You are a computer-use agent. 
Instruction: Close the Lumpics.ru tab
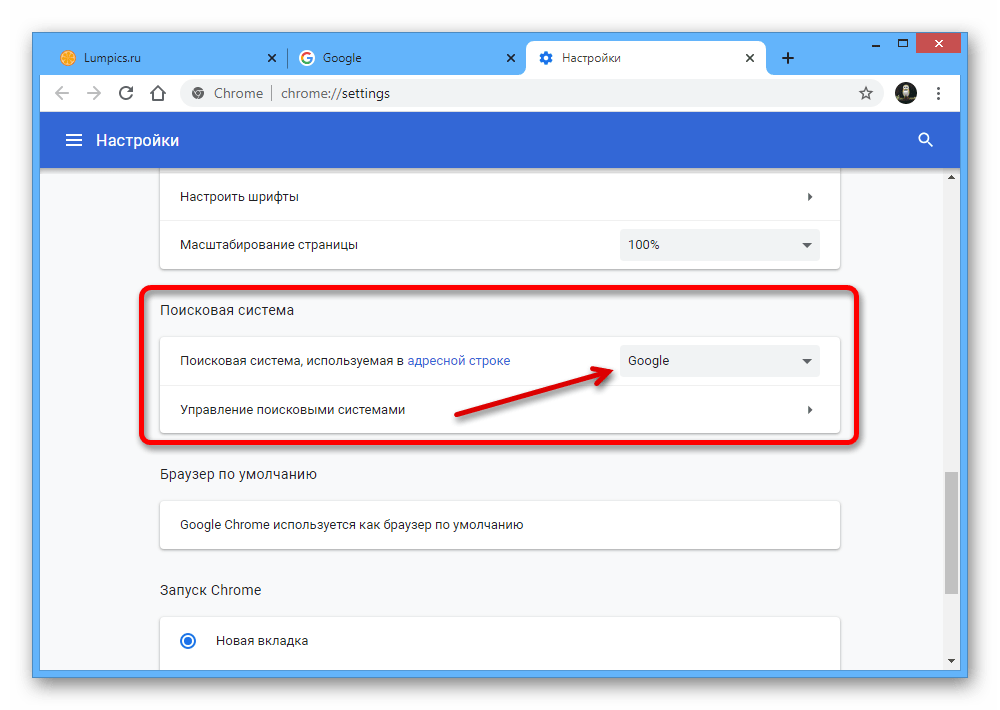pyautogui.click(x=272, y=58)
